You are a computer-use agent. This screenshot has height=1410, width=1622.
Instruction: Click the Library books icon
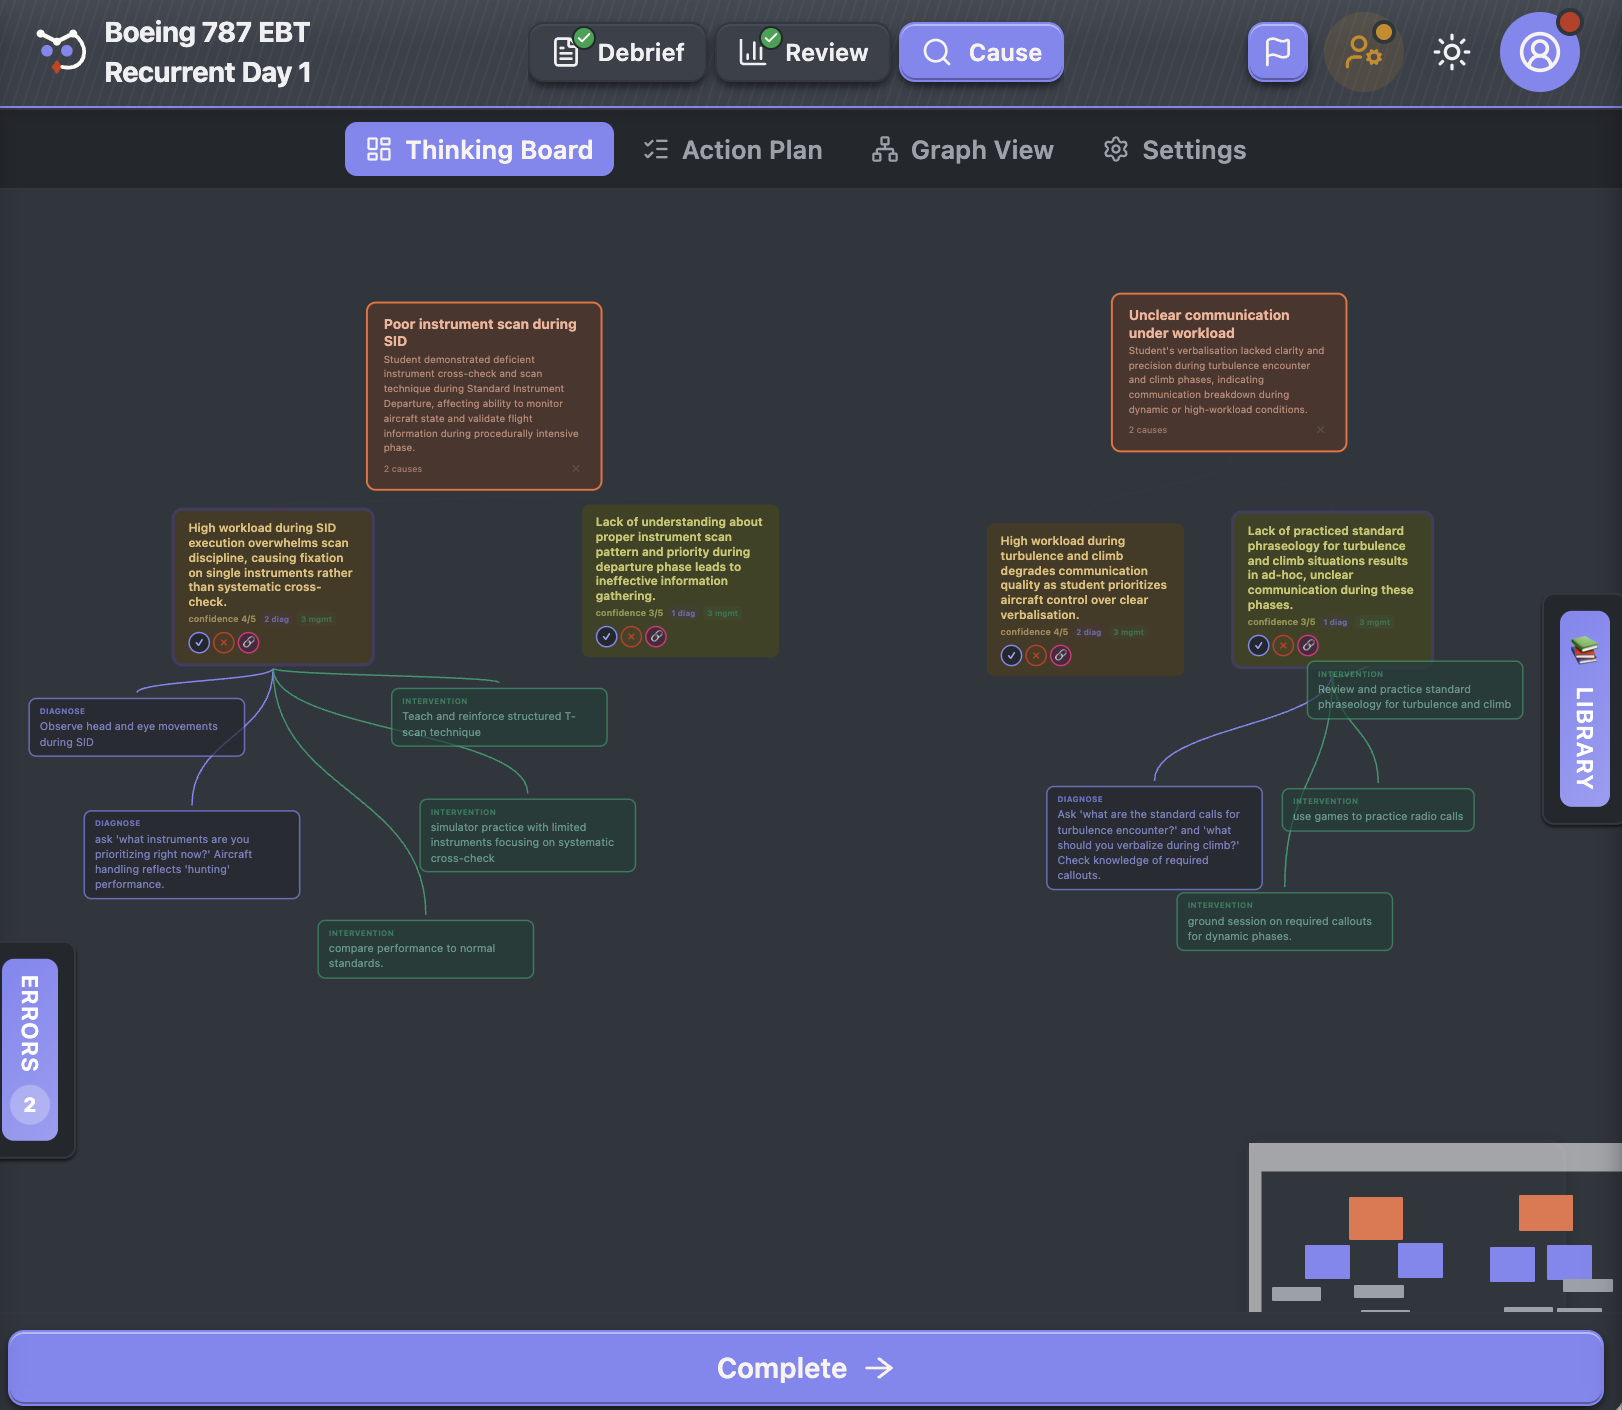[1584, 651]
